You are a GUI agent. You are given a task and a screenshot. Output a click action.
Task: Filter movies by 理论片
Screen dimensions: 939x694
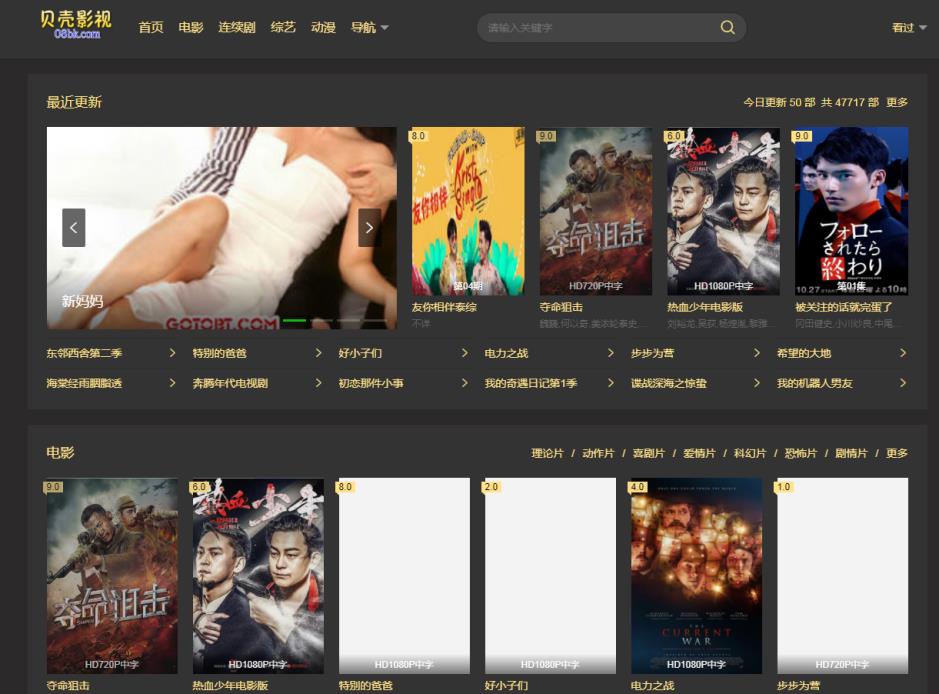point(547,453)
